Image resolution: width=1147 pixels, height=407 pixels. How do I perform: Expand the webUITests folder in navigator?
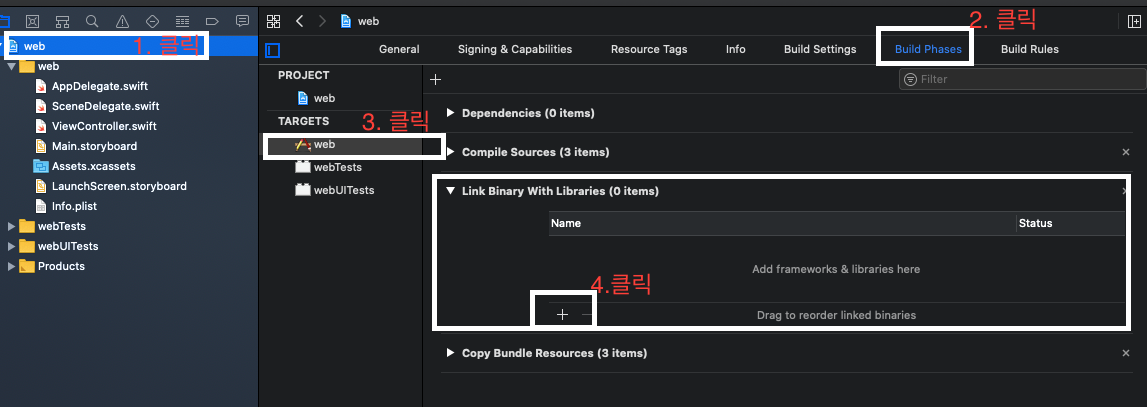[x=11, y=246]
